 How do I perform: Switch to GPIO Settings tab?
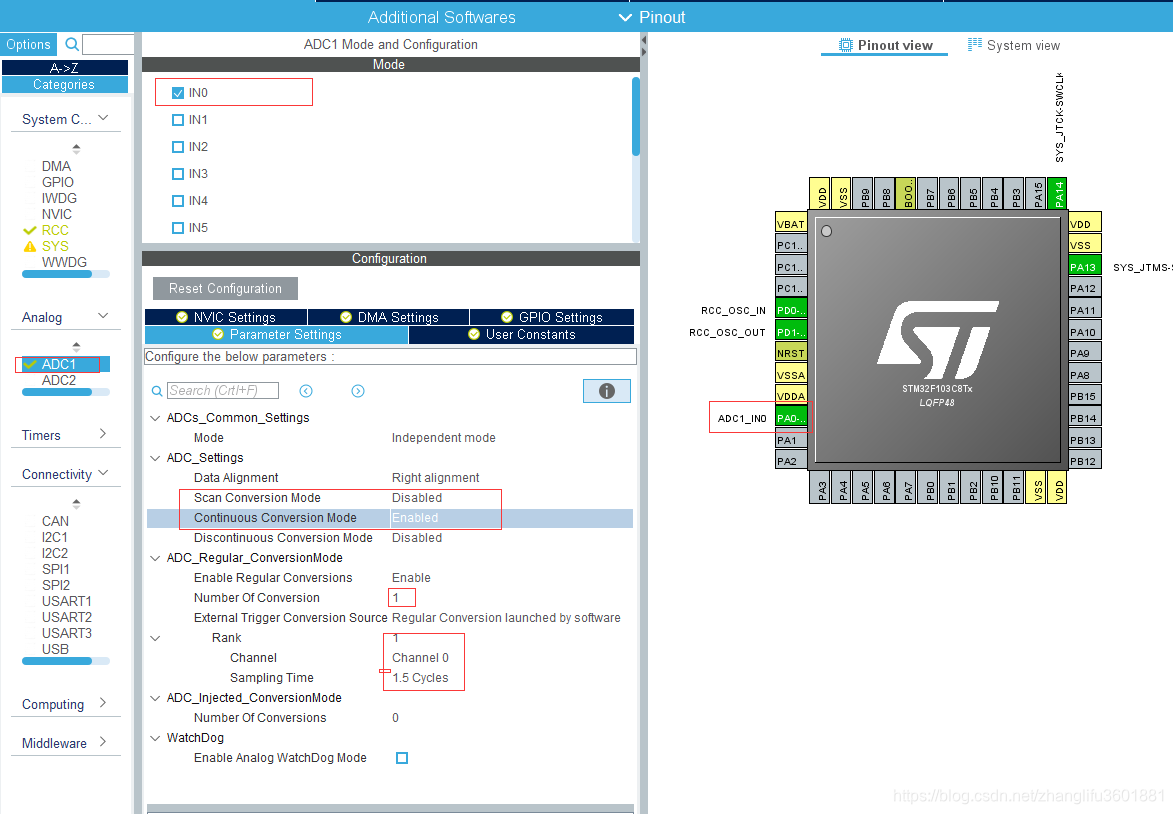pos(551,317)
